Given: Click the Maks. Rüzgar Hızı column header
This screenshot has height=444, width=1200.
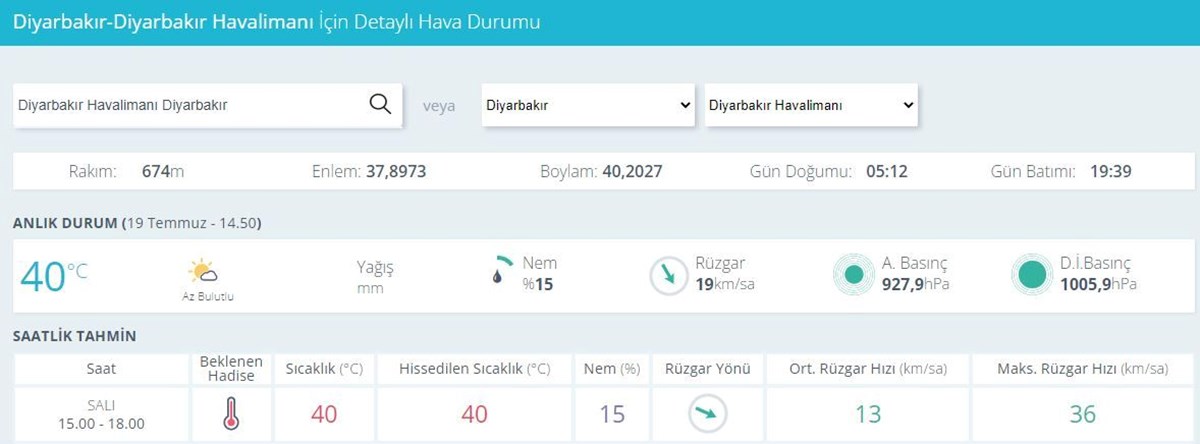Looking at the screenshot, I should [x=1082, y=369].
